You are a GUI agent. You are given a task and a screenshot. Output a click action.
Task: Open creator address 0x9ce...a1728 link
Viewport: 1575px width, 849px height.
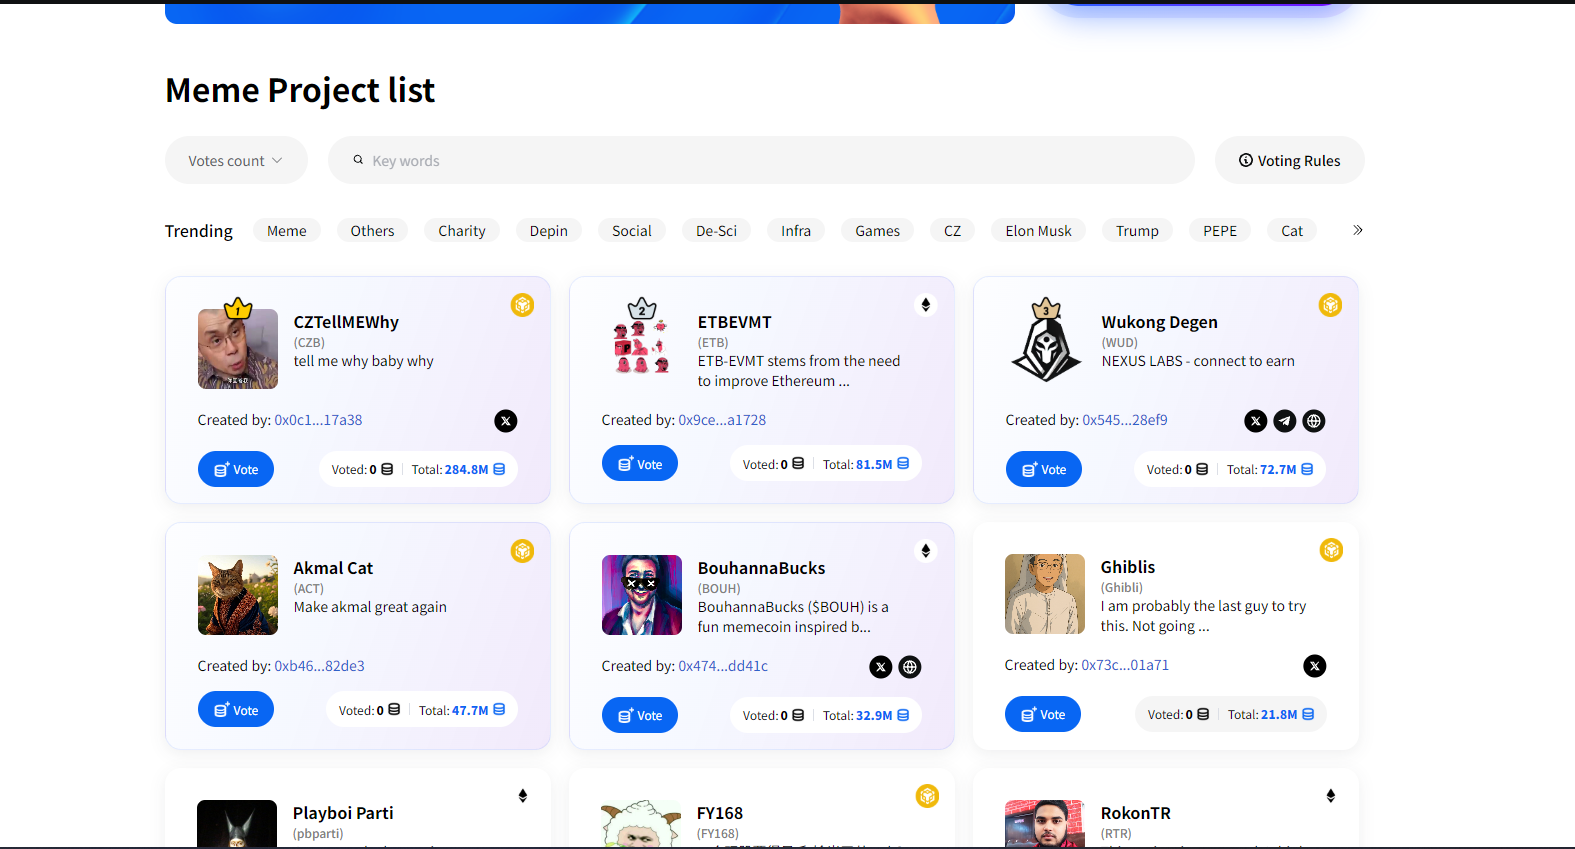coord(722,420)
